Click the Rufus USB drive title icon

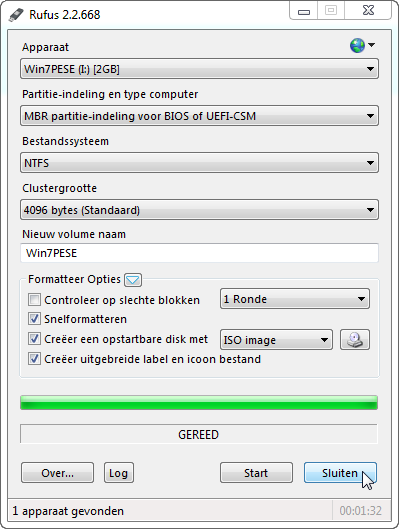16,15
